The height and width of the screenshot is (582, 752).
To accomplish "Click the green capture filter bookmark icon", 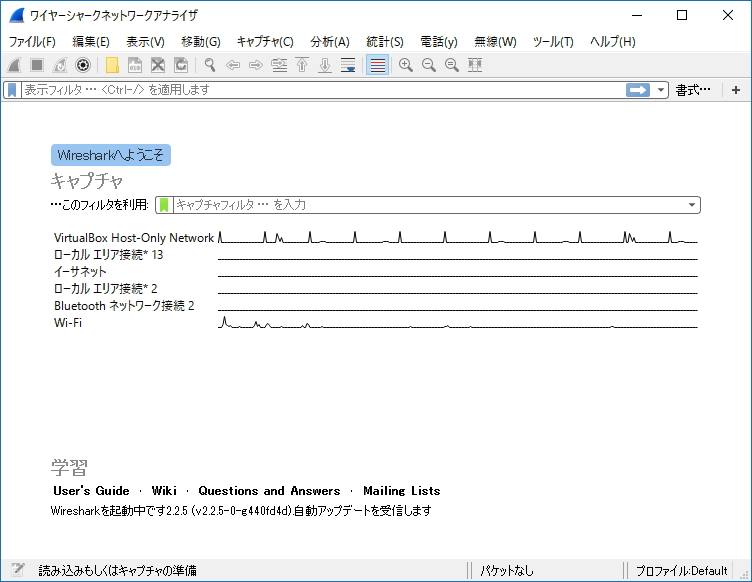I will pos(164,205).
